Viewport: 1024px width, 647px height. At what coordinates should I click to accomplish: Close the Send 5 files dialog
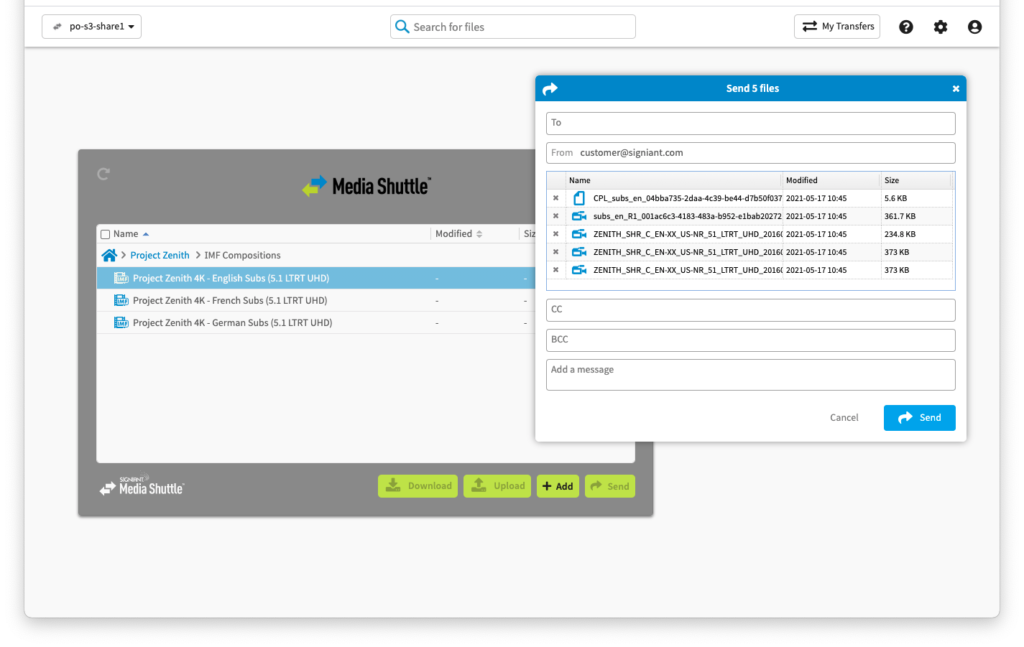[955, 89]
